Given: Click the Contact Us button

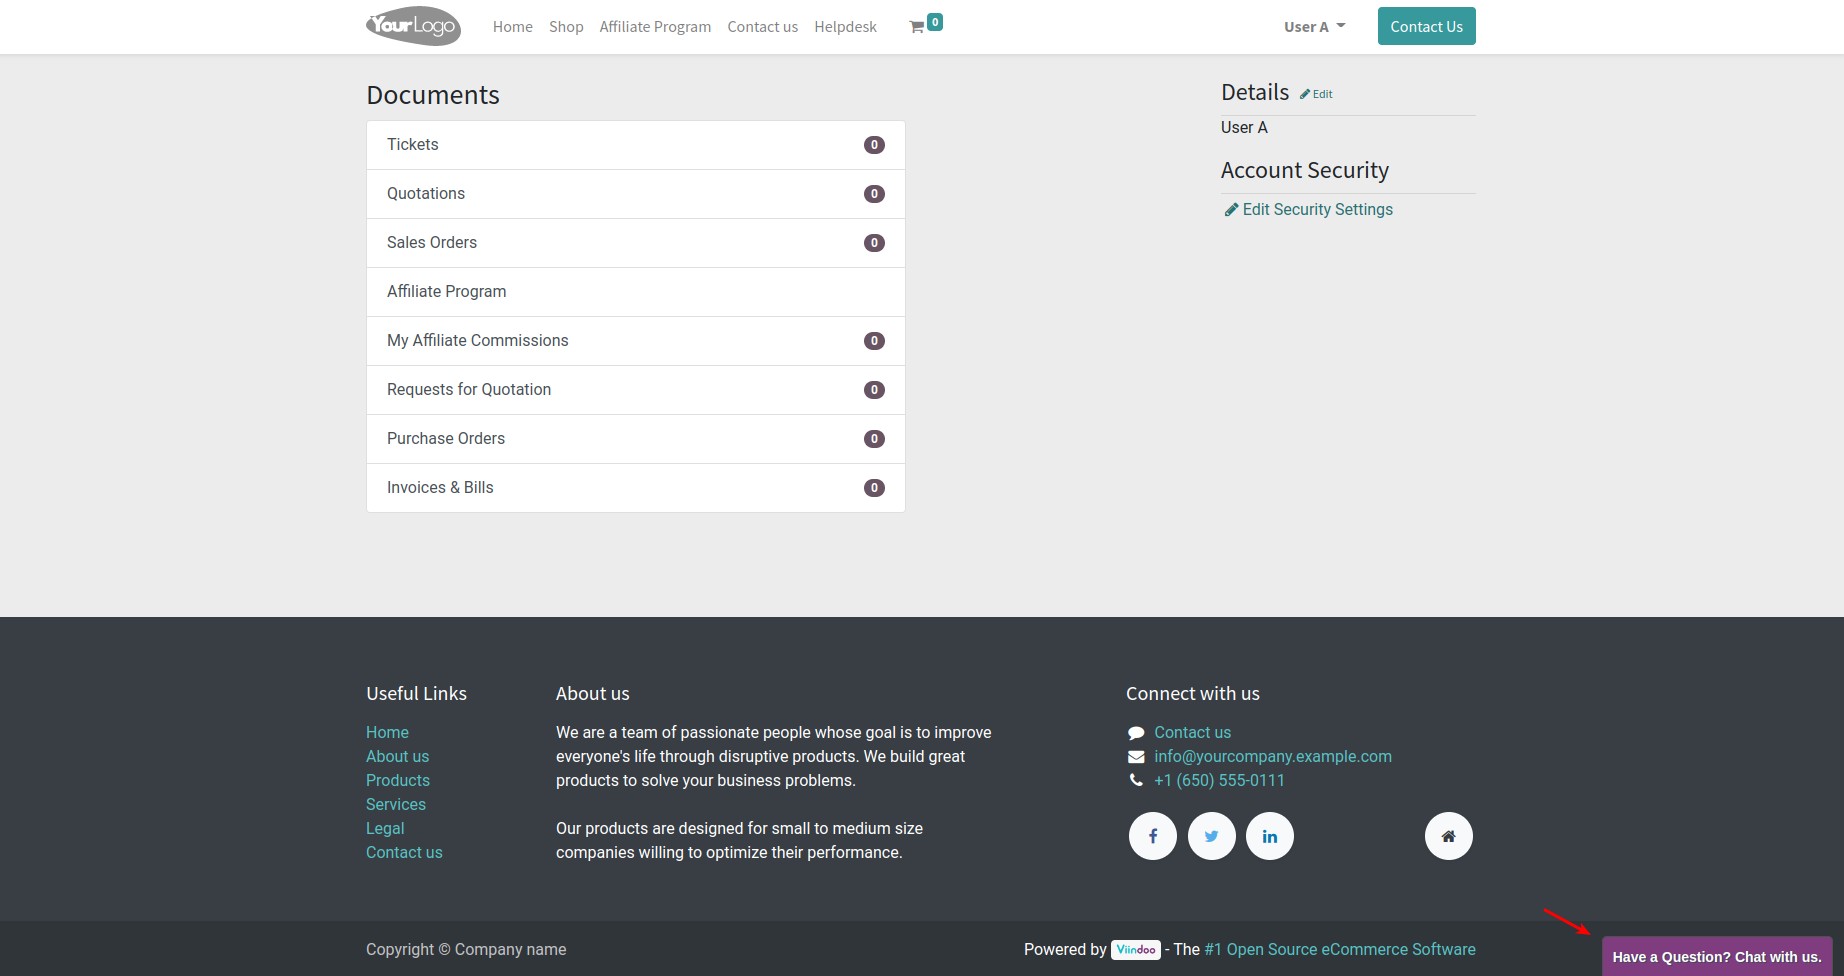Looking at the screenshot, I should click(x=1426, y=26).
